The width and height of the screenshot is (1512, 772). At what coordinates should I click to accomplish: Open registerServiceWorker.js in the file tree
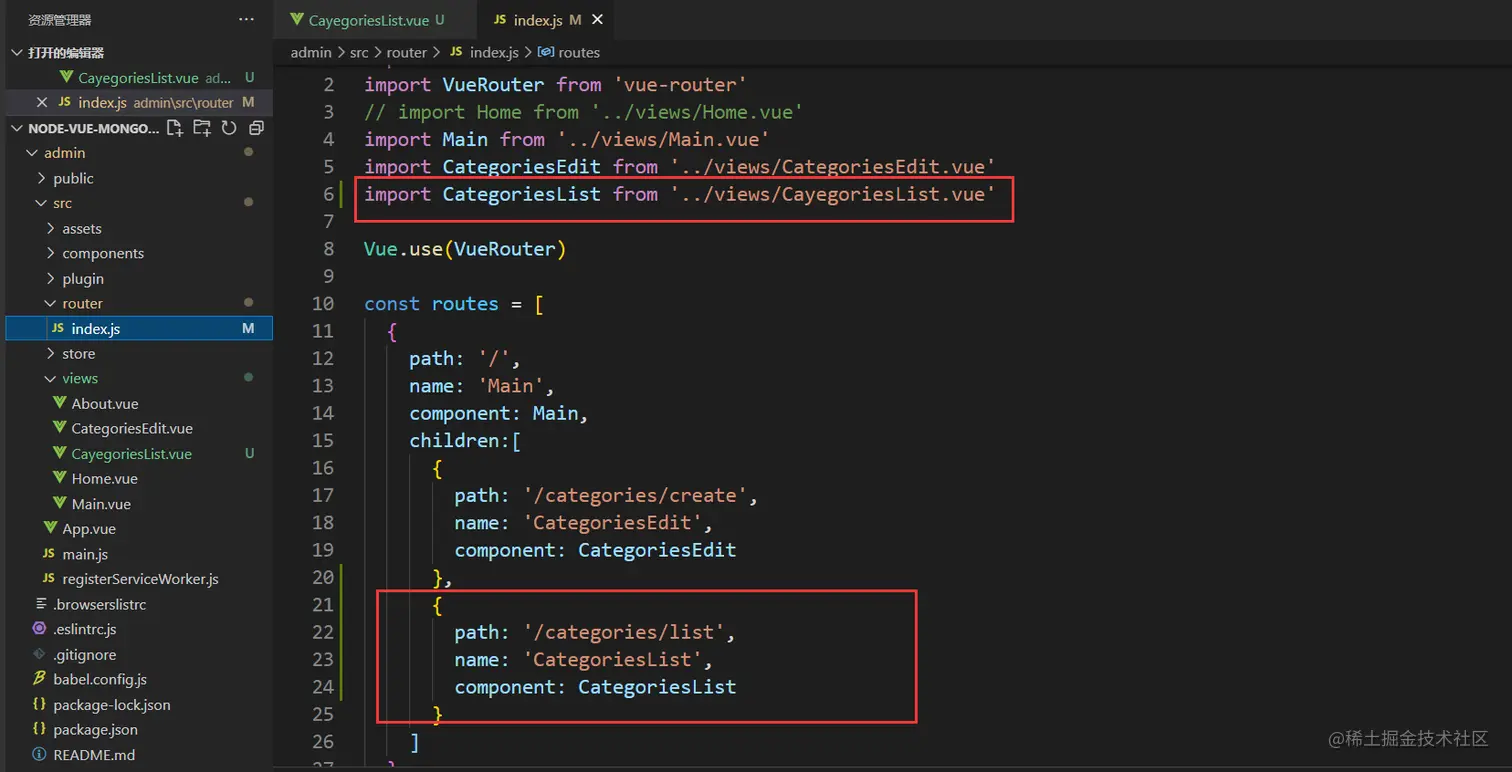pos(139,579)
